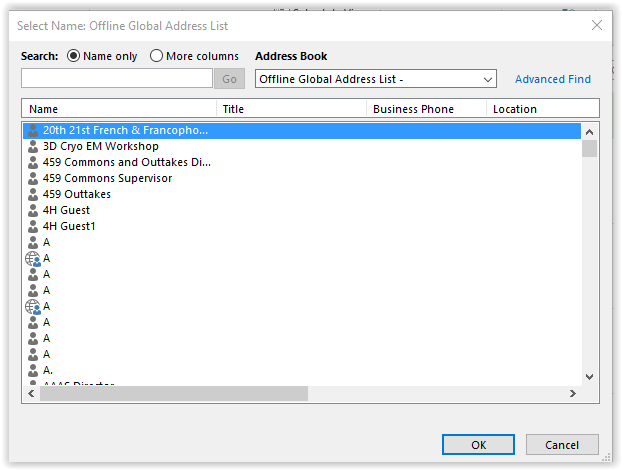Click the contact icon beside 459 Commons and Outtakes
The image size is (622, 470).
33,162
